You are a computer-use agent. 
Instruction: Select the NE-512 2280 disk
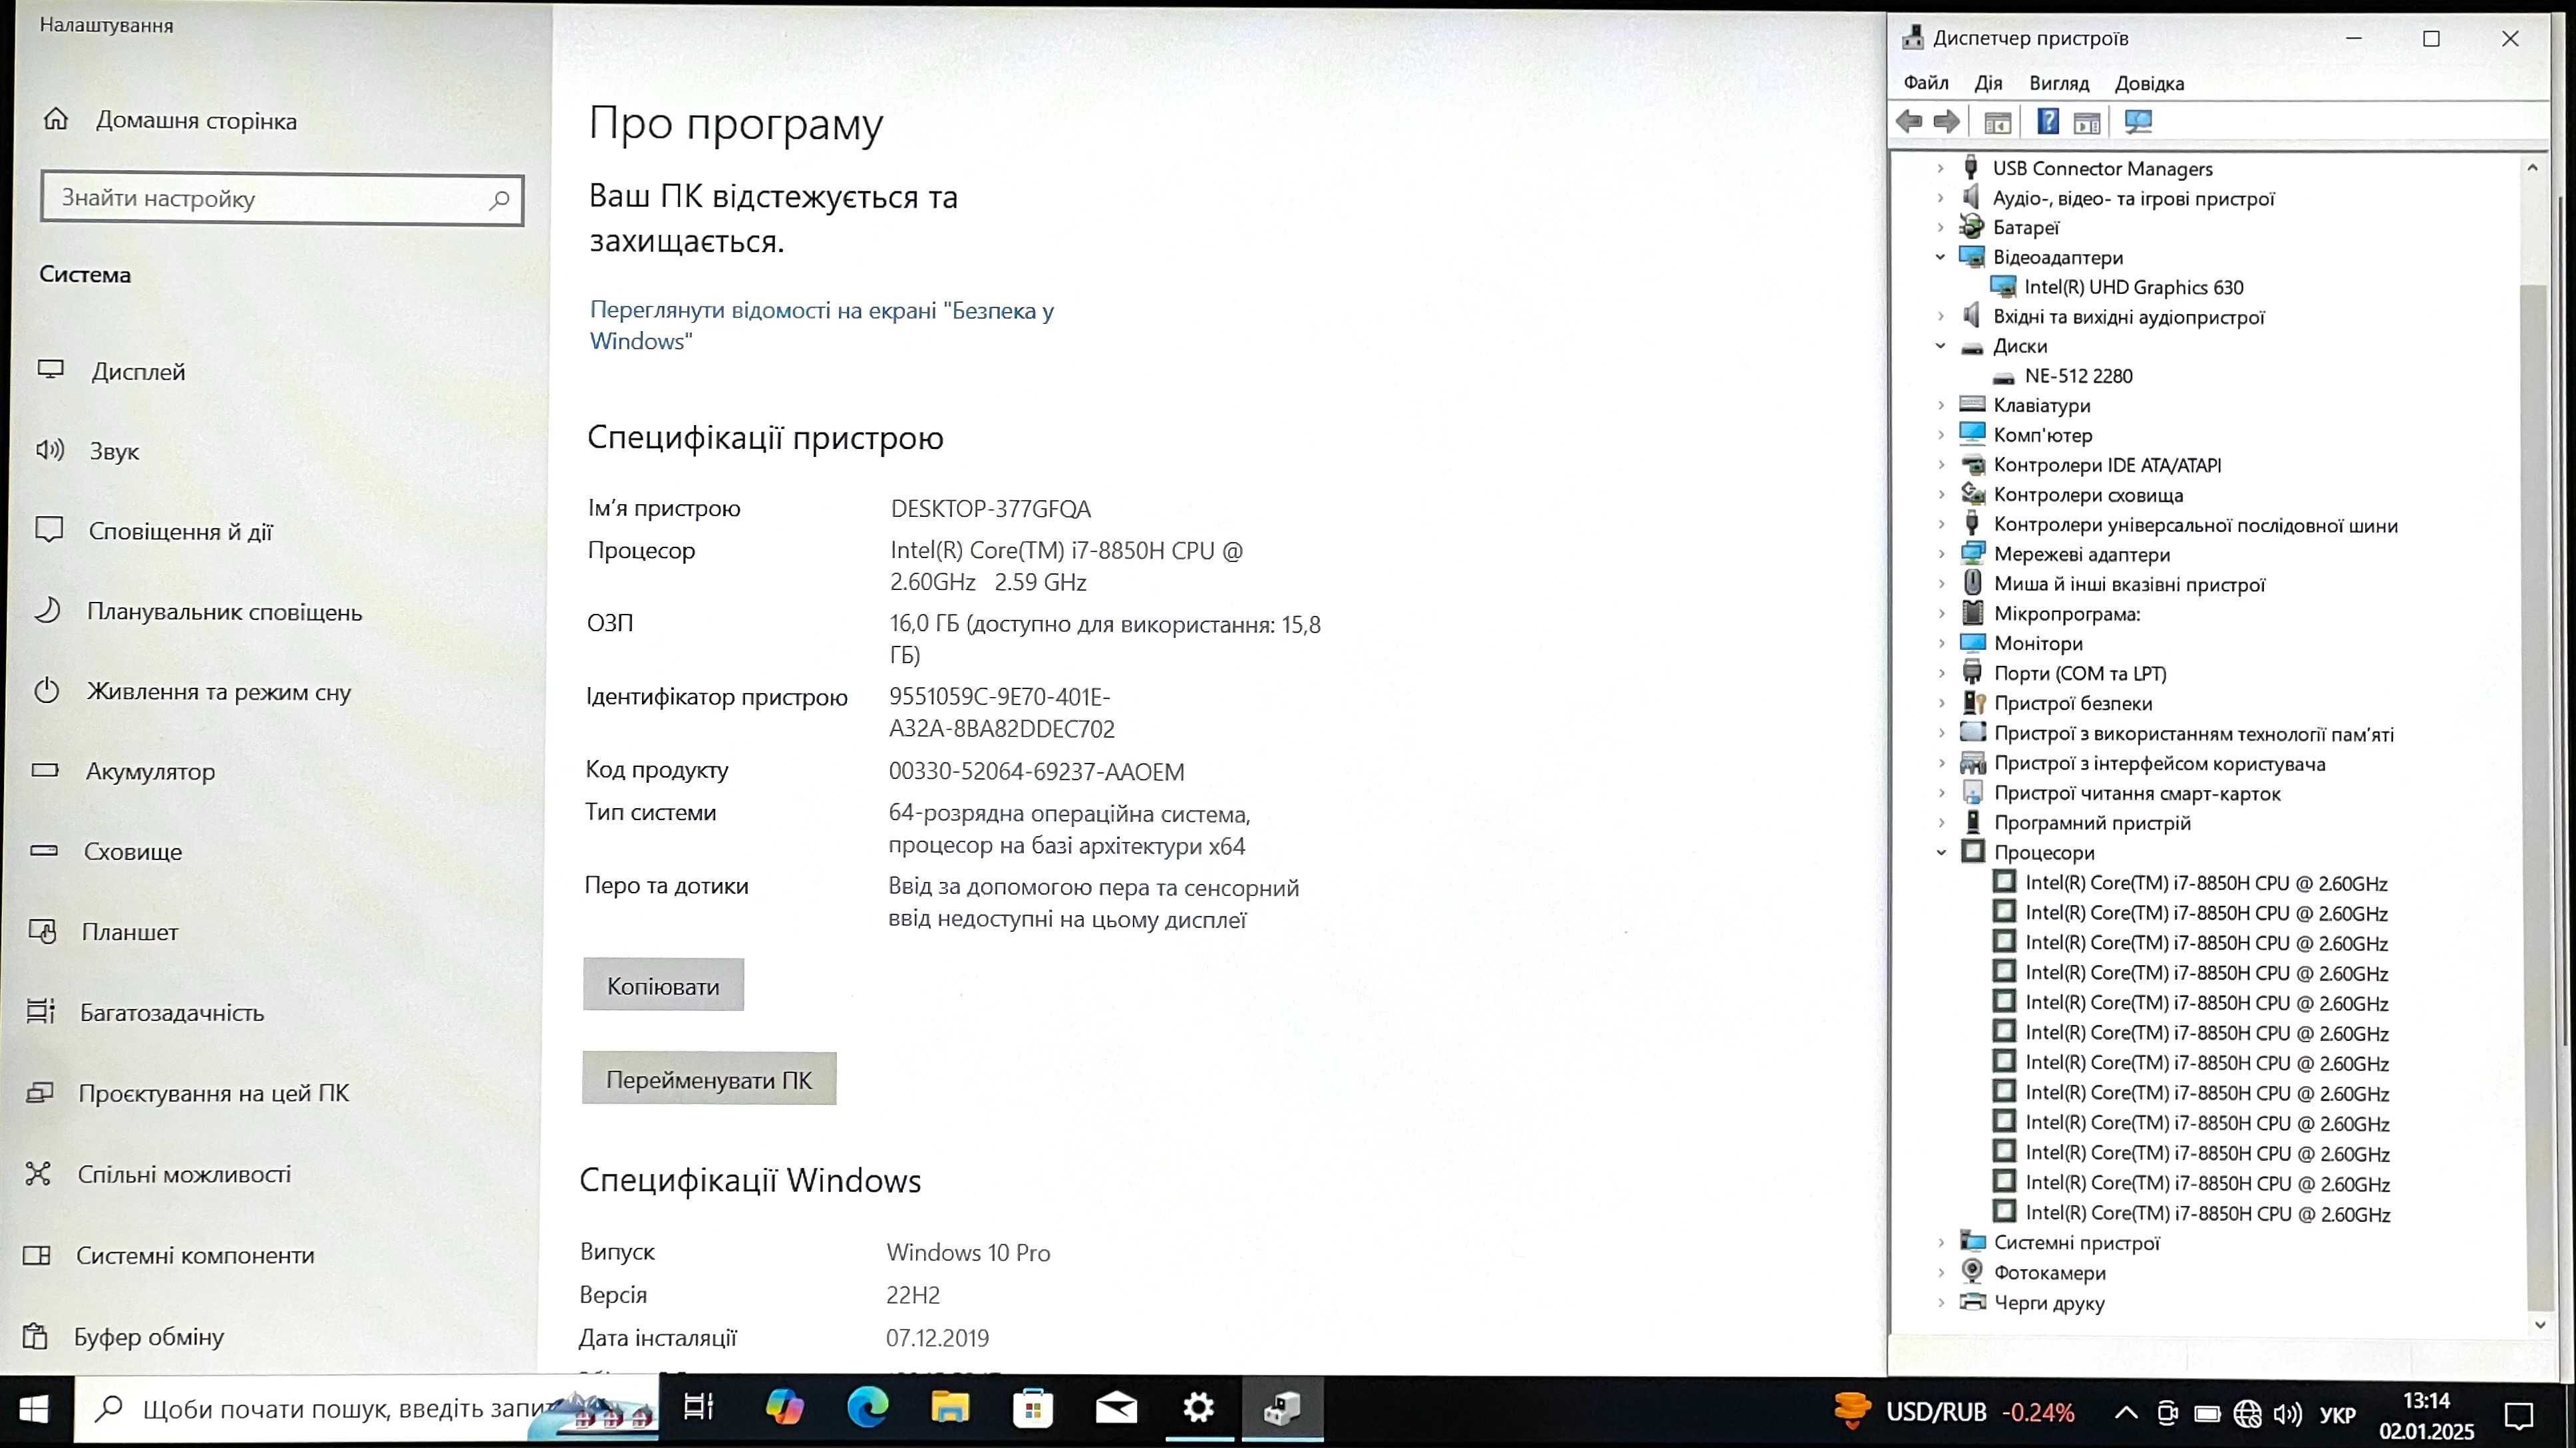pyautogui.click(x=2078, y=376)
